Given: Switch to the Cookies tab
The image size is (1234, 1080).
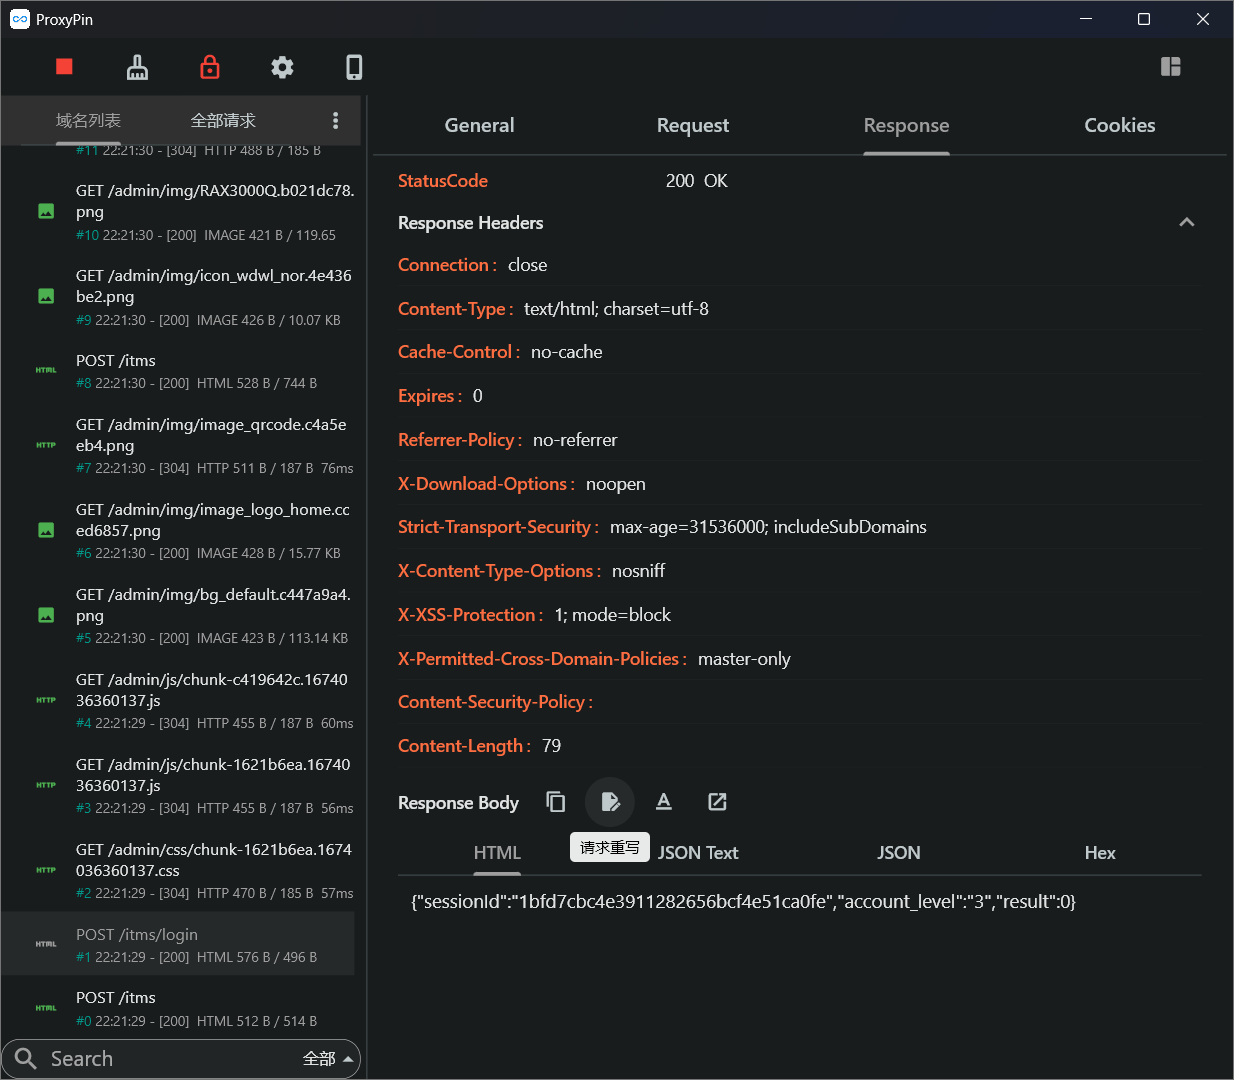Looking at the screenshot, I should 1119,125.
